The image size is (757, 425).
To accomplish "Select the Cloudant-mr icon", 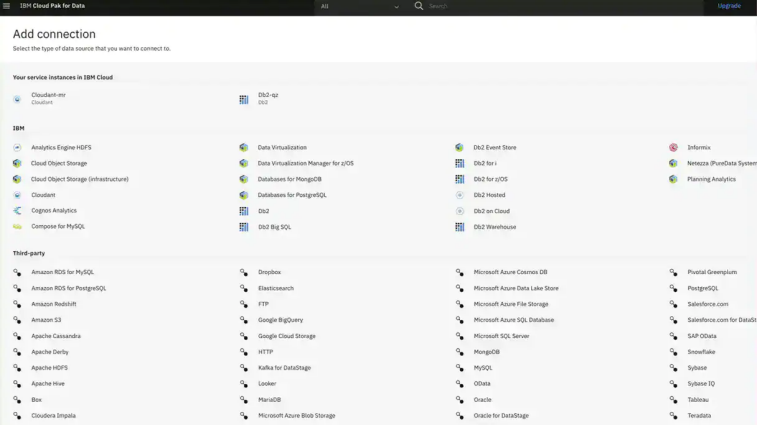I will coord(17,99).
